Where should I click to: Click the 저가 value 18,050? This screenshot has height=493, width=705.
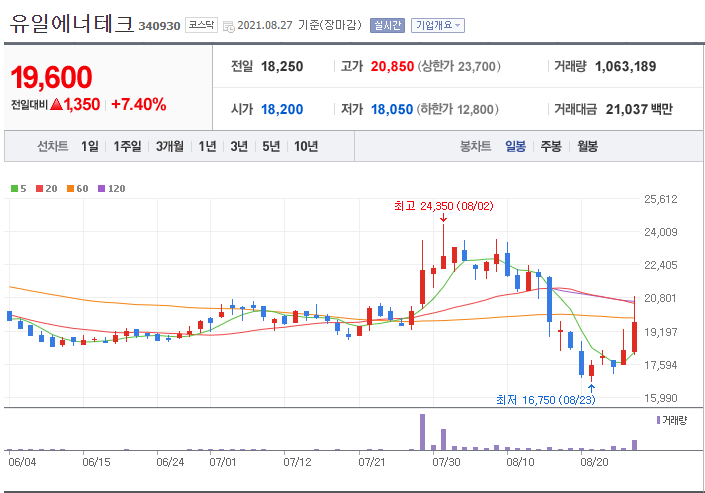(392, 109)
